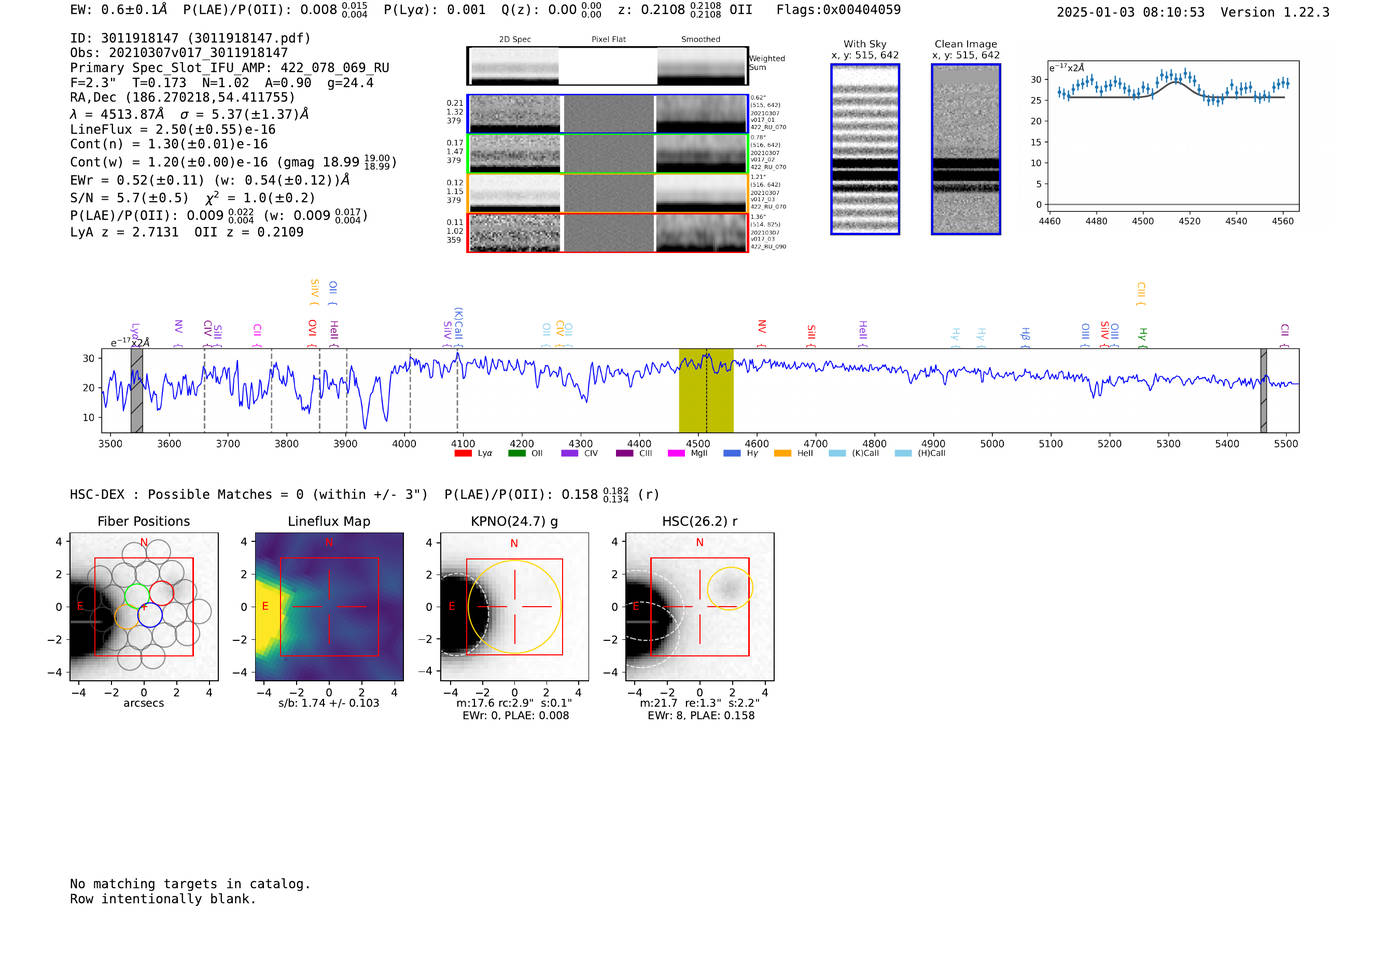
Task: Click the 'KPNO(24.7) g' panel title
Action: click(x=514, y=521)
